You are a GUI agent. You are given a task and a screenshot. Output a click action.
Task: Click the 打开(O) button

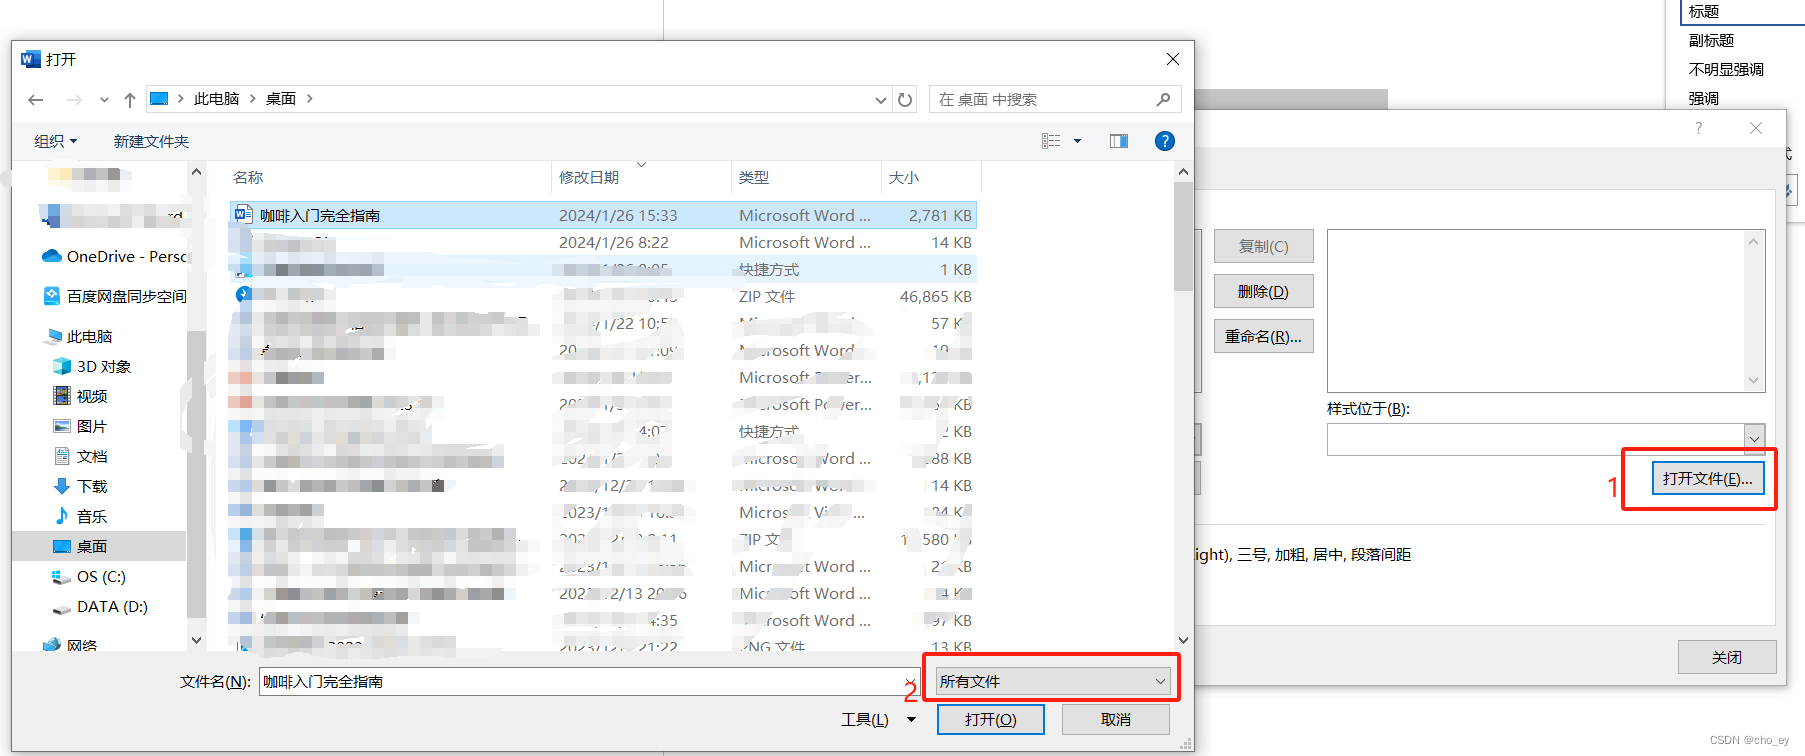pos(991,719)
